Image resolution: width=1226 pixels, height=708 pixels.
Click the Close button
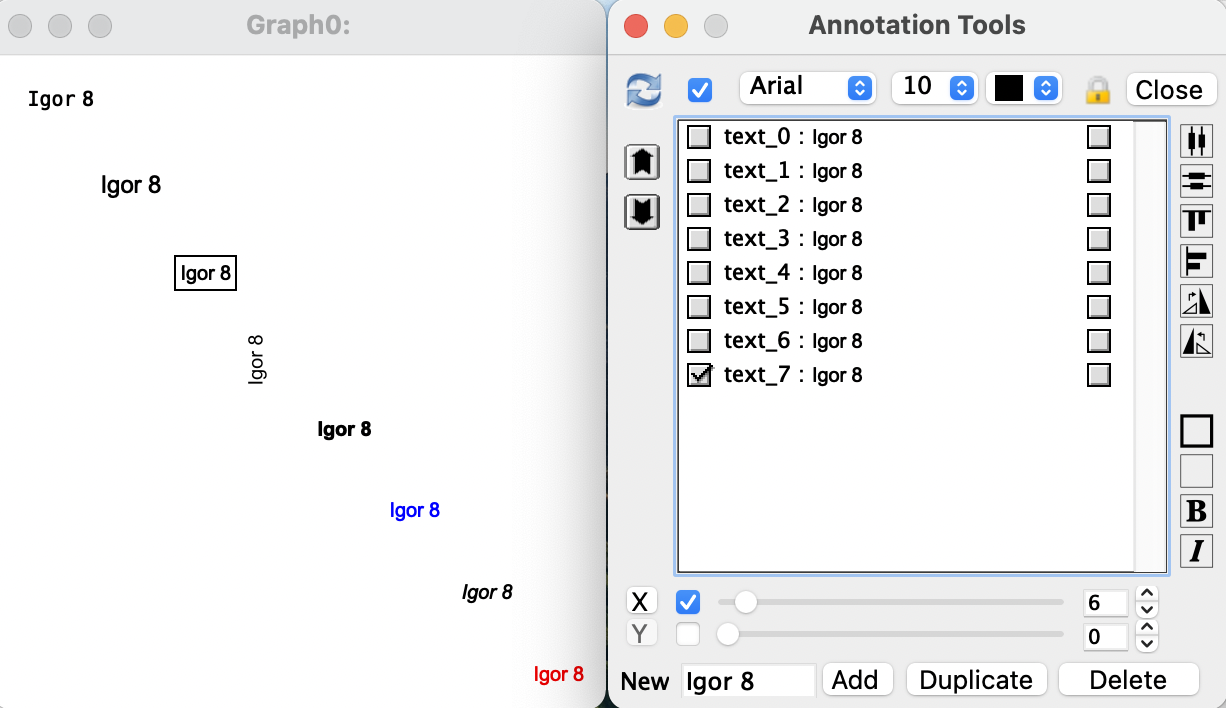1170,89
